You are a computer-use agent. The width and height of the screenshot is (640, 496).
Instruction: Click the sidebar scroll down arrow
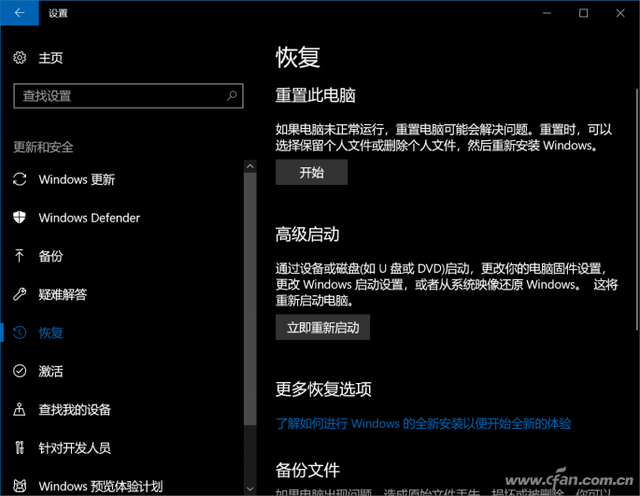(x=250, y=488)
